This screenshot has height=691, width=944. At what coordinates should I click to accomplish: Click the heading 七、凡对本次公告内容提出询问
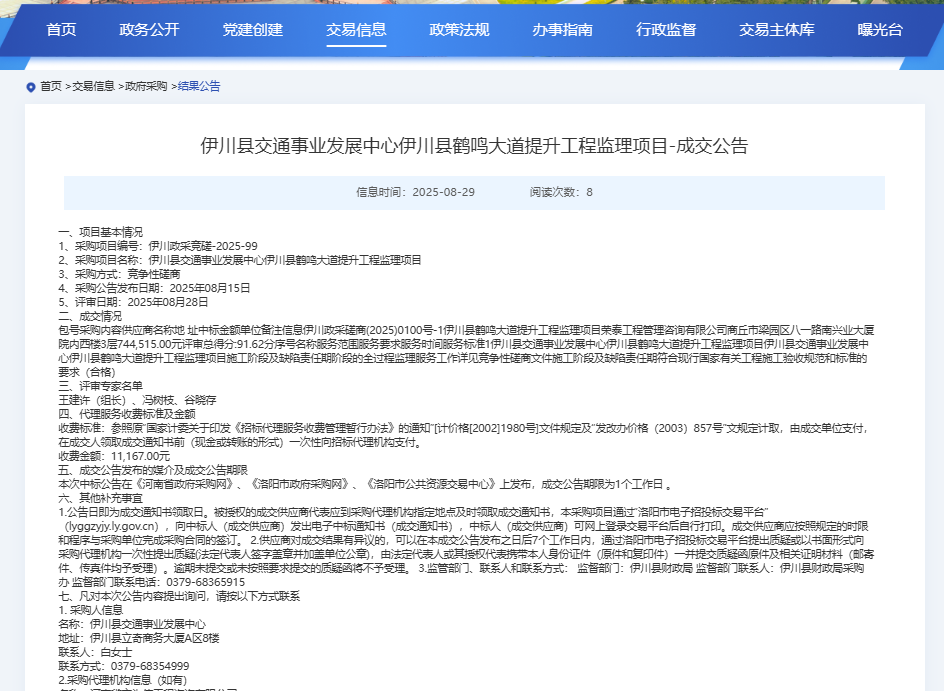pyautogui.click(x=179, y=596)
